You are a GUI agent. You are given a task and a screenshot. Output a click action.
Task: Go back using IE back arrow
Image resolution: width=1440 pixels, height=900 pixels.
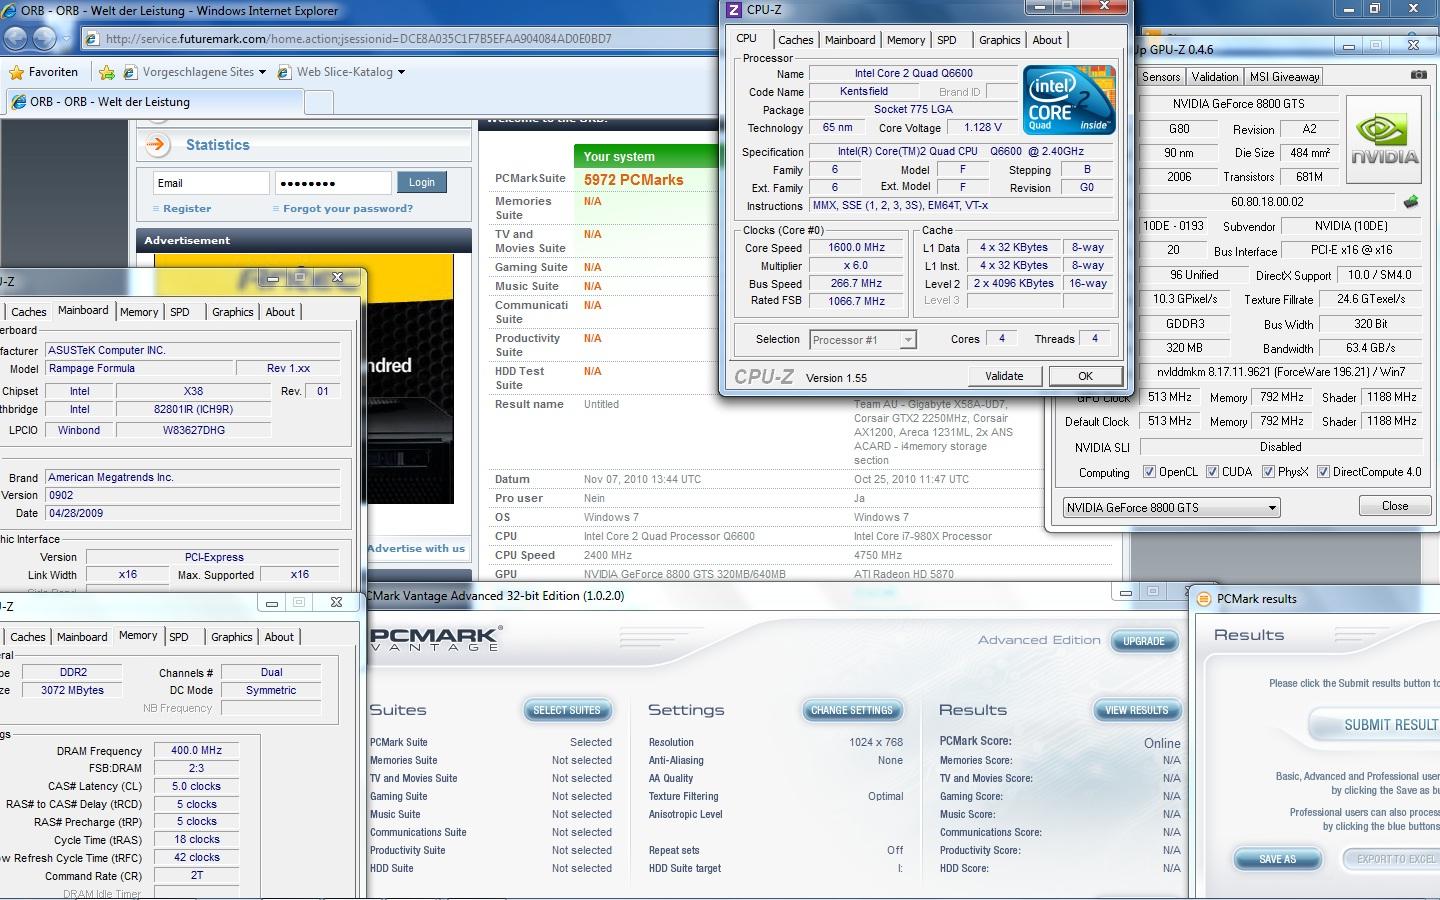click(16, 39)
